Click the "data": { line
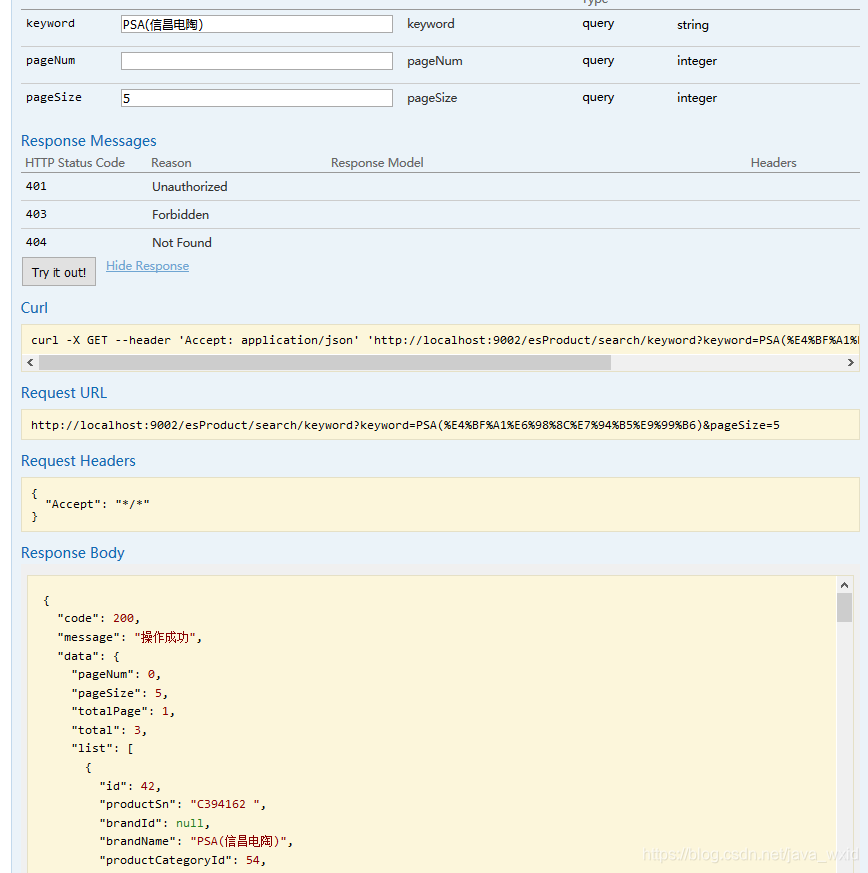The width and height of the screenshot is (868, 873). [89, 656]
